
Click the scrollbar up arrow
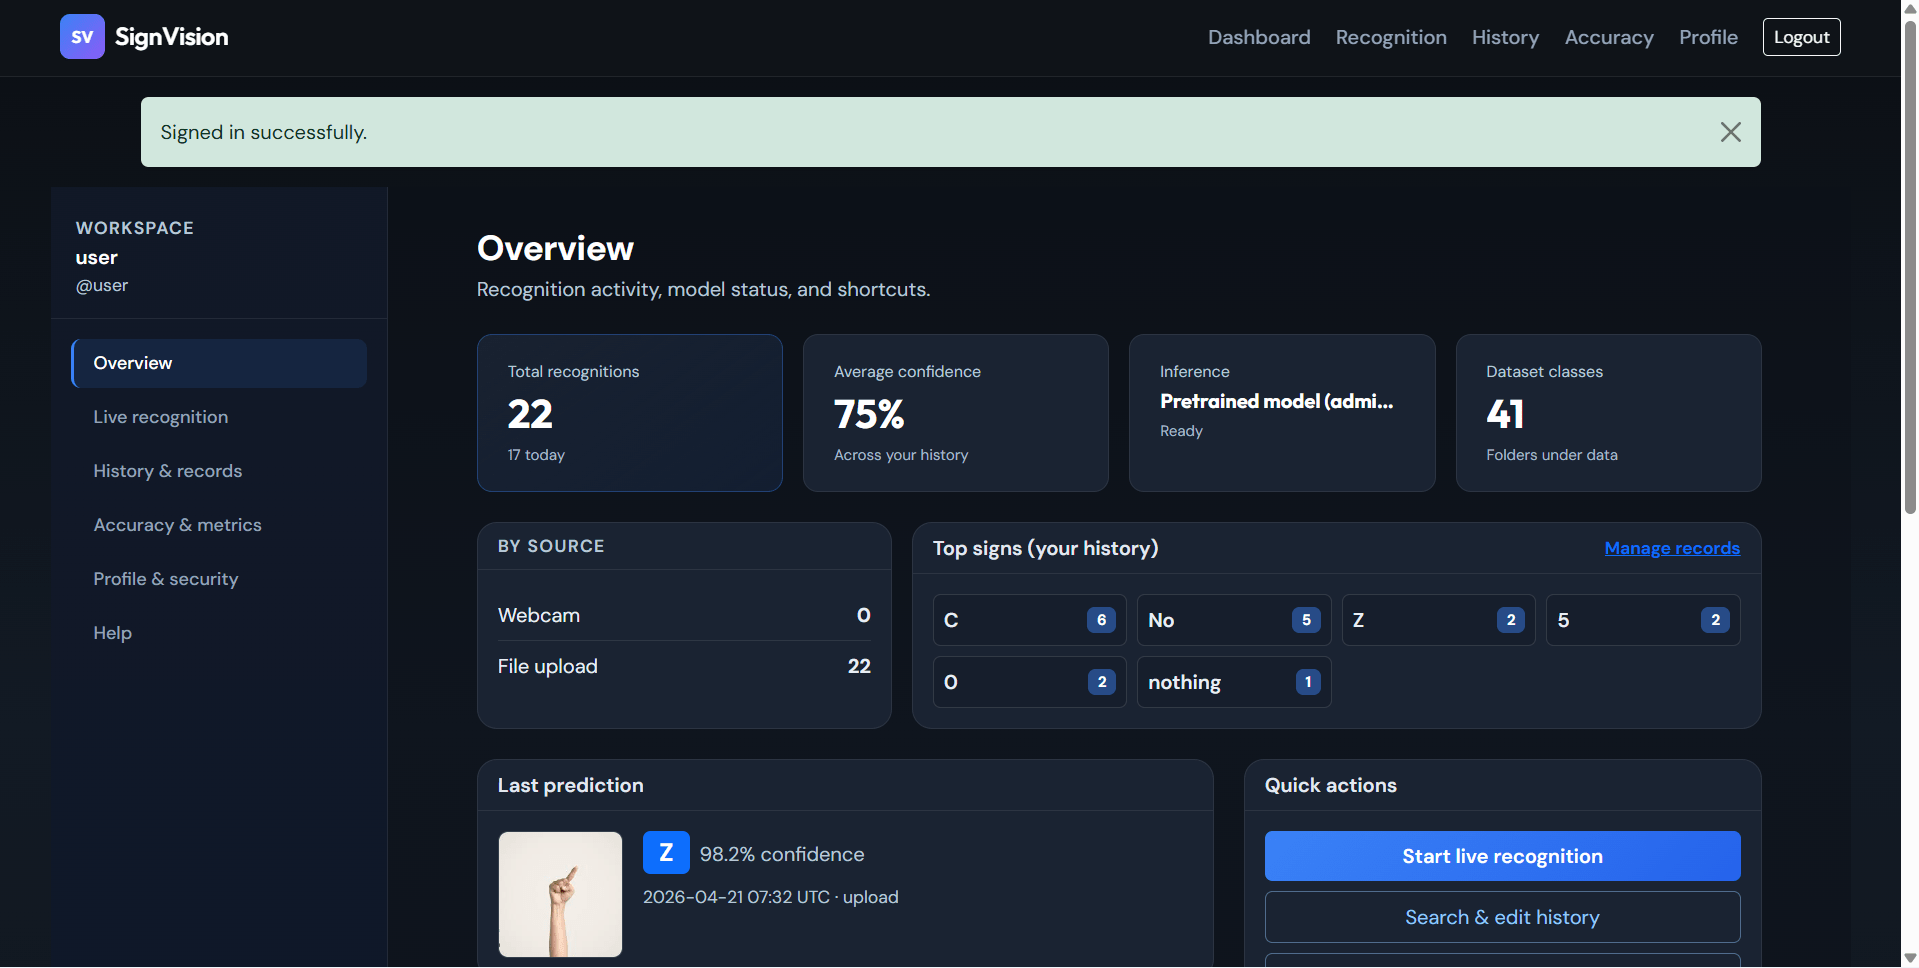point(1910,9)
